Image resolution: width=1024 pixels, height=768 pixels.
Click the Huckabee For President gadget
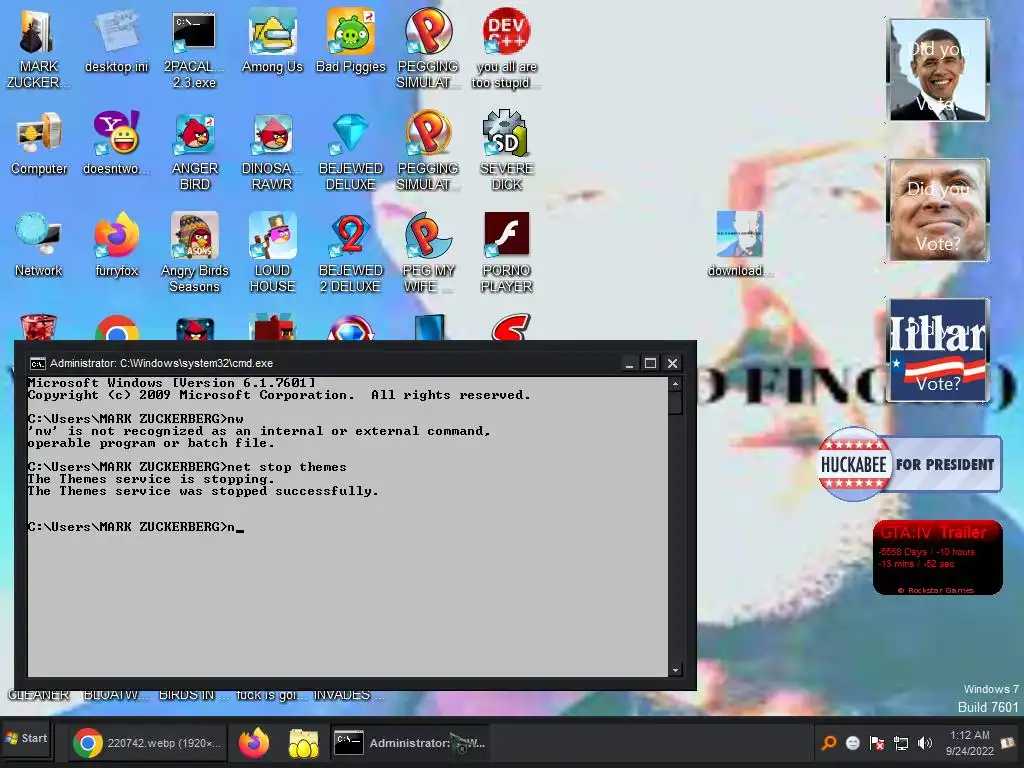pos(909,464)
